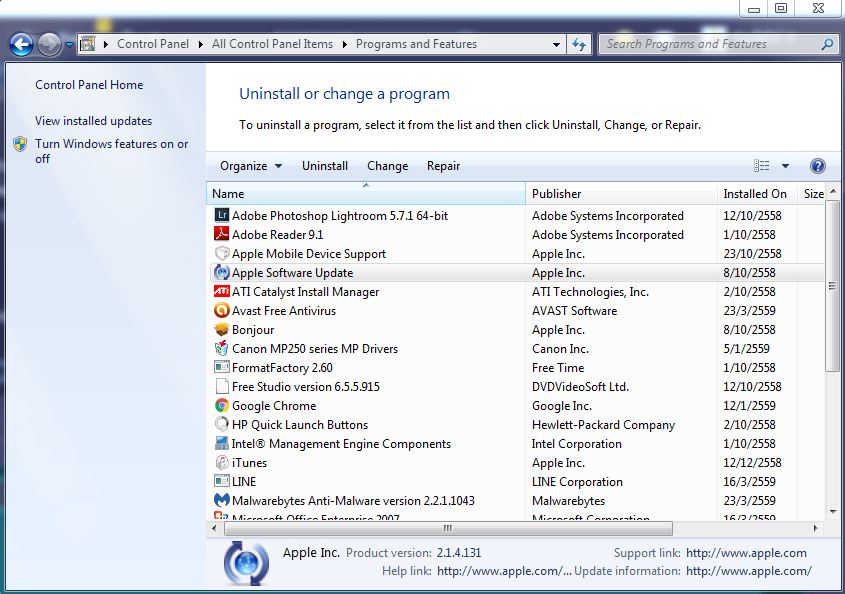Click the change view icon
Viewport: 845px width, 594px height.
point(761,166)
